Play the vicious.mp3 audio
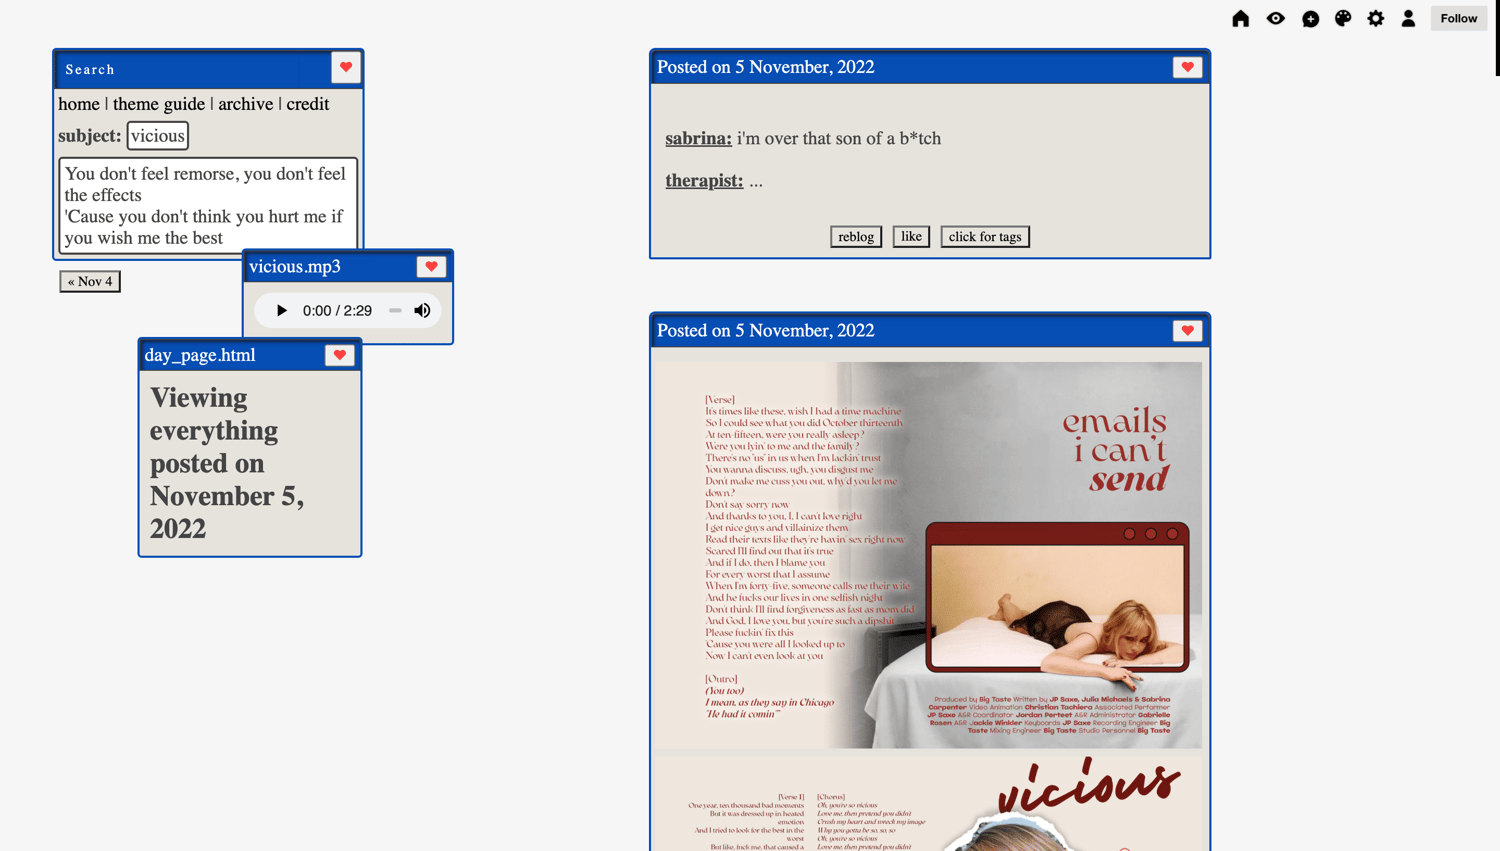The width and height of the screenshot is (1500, 851). 281,311
